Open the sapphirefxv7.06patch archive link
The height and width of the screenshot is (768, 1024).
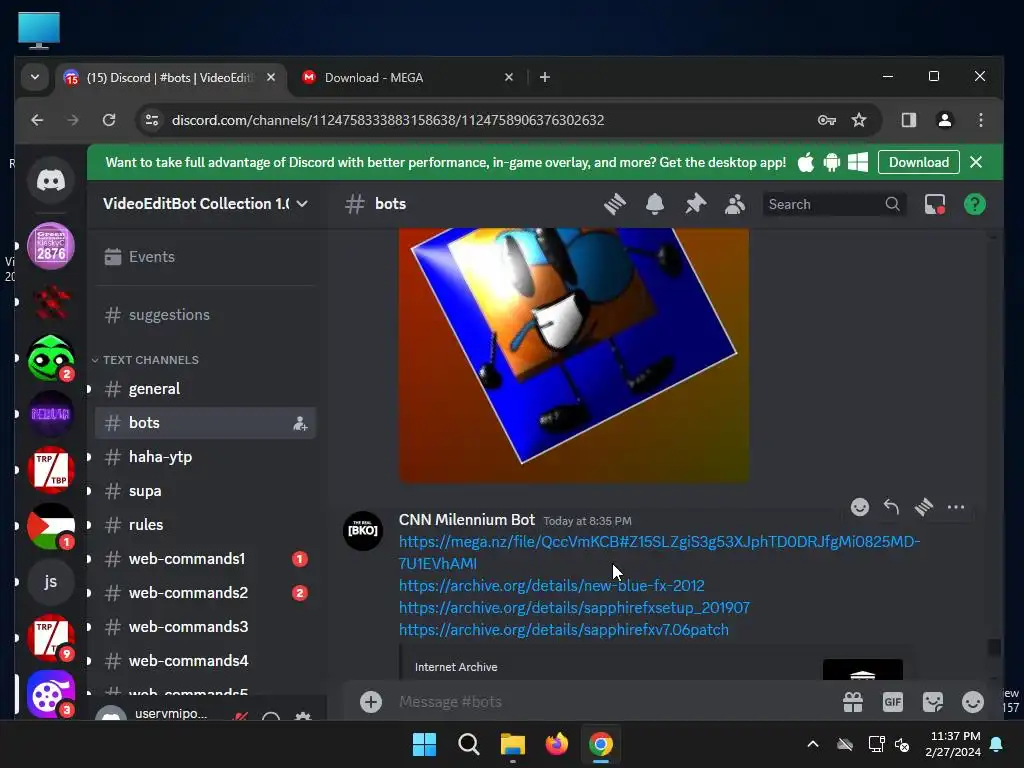click(564, 630)
